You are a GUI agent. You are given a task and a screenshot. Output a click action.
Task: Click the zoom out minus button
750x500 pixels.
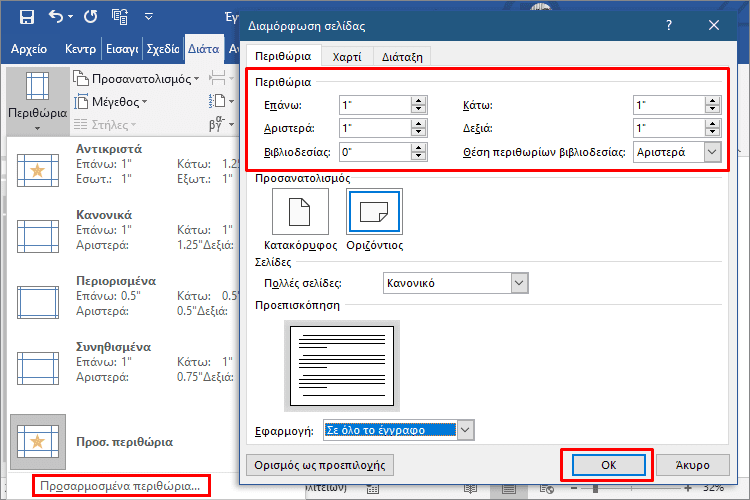pyautogui.click(x=574, y=488)
